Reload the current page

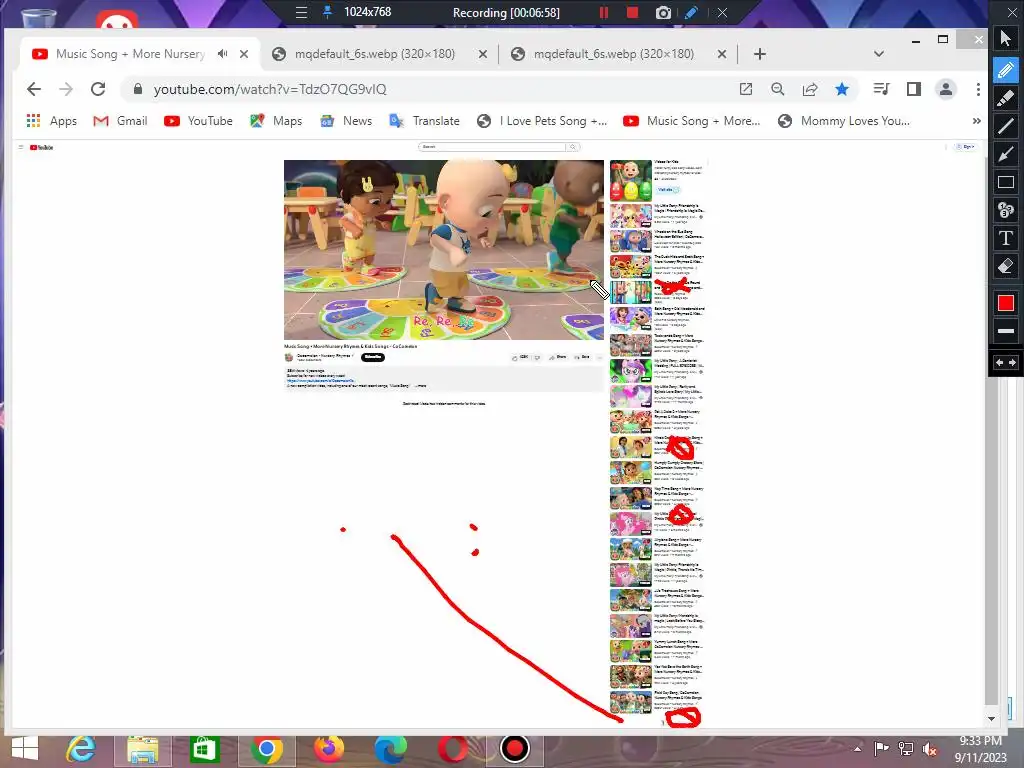98,89
